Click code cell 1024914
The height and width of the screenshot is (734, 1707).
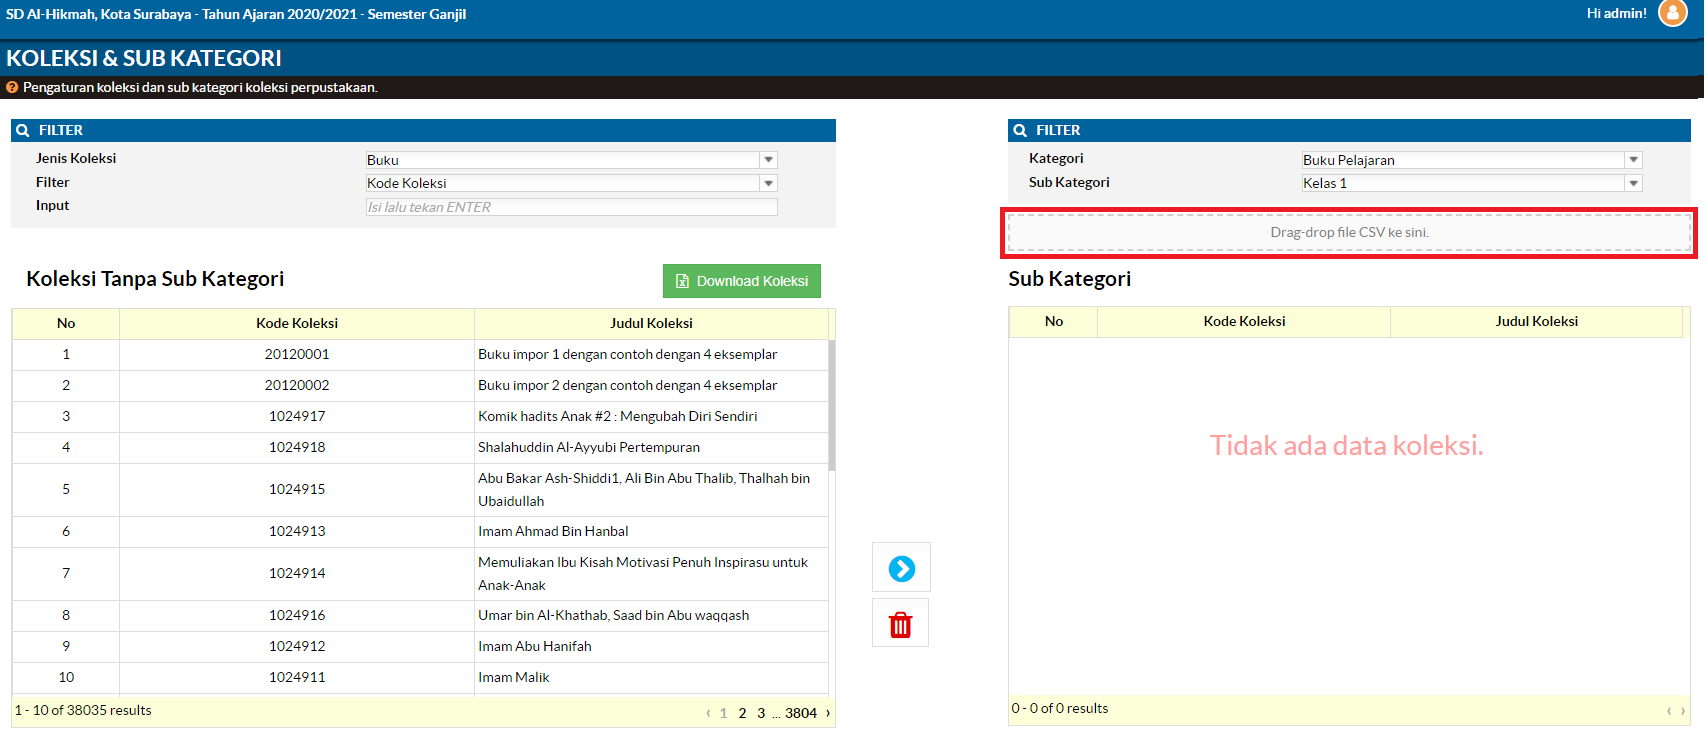coord(297,574)
